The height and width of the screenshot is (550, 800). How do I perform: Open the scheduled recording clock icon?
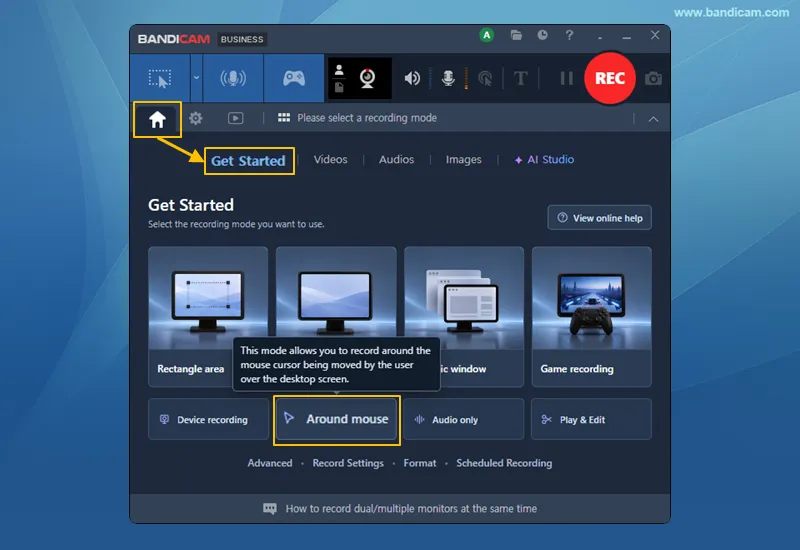[x=542, y=35]
